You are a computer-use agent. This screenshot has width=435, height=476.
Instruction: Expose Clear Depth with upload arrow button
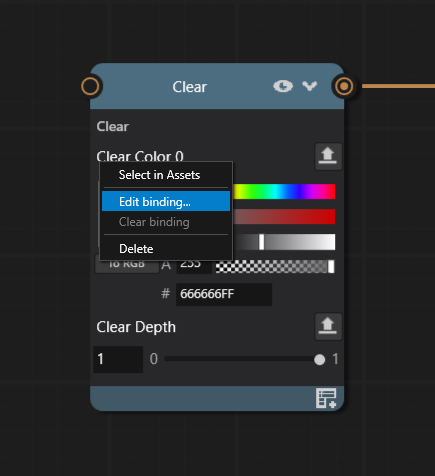pyautogui.click(x=328, y=326)
